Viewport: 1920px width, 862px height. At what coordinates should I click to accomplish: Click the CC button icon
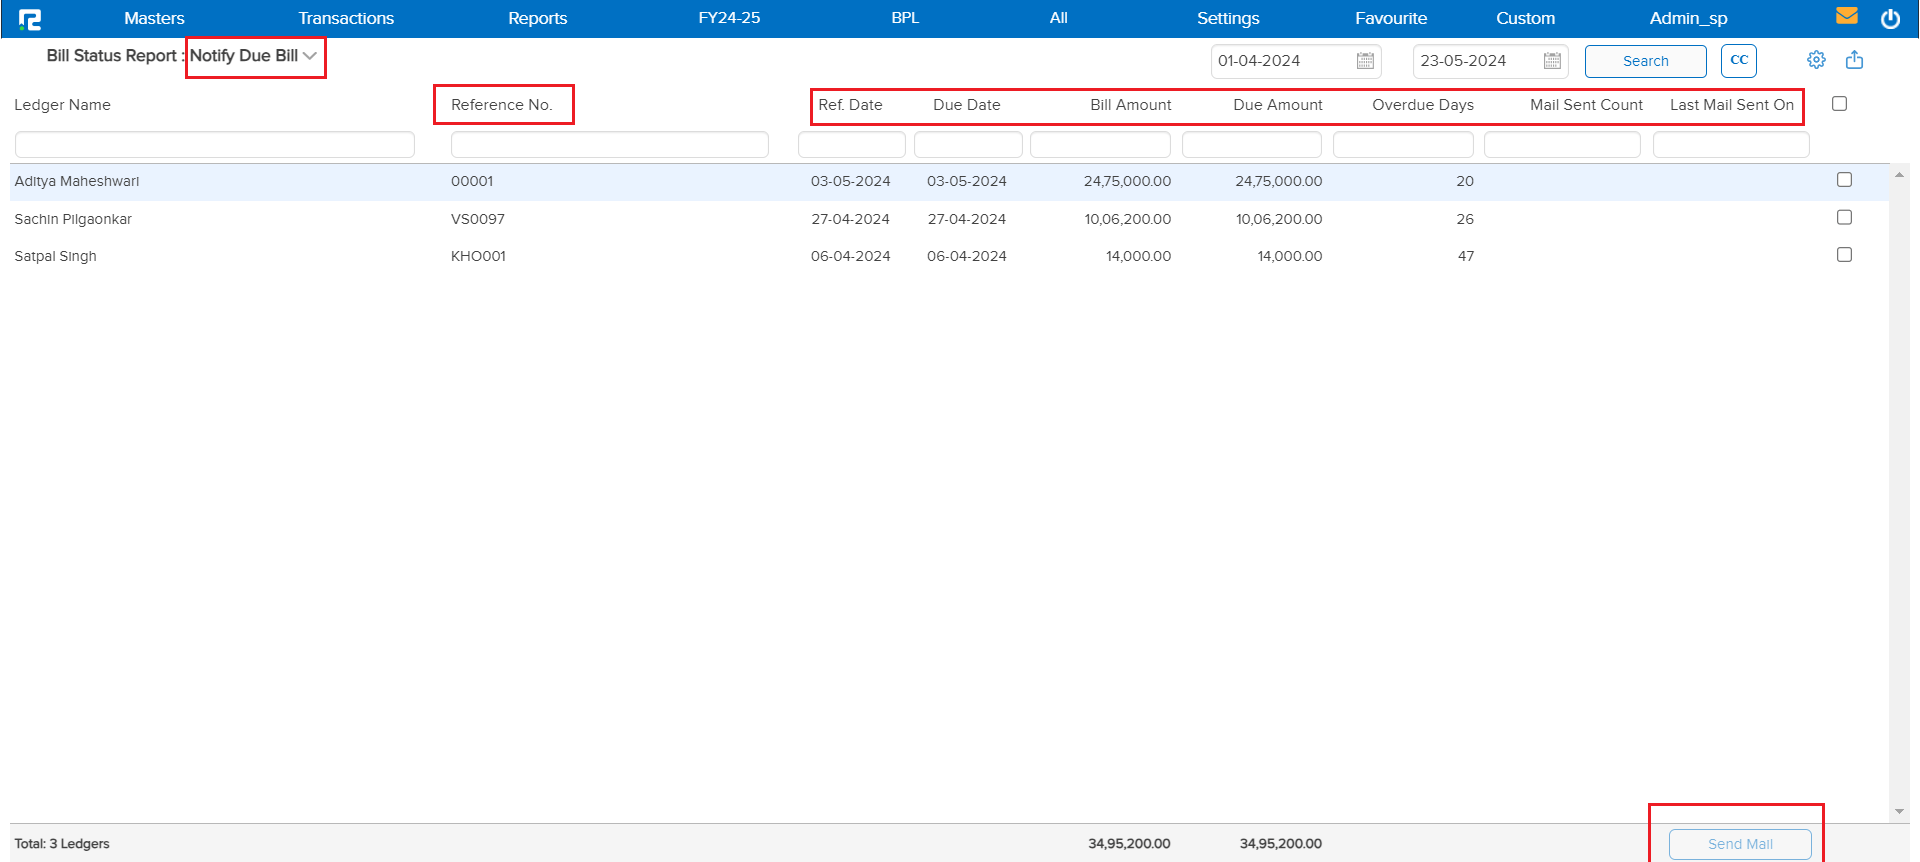(x=1738, y=60)
